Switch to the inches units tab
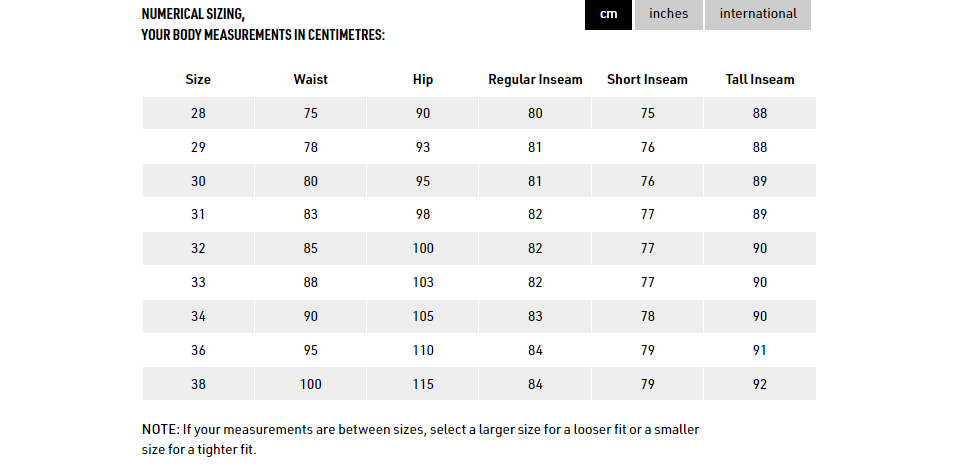Image resolution: width=957 pixels, height=468 pixels. click(668, 14)
